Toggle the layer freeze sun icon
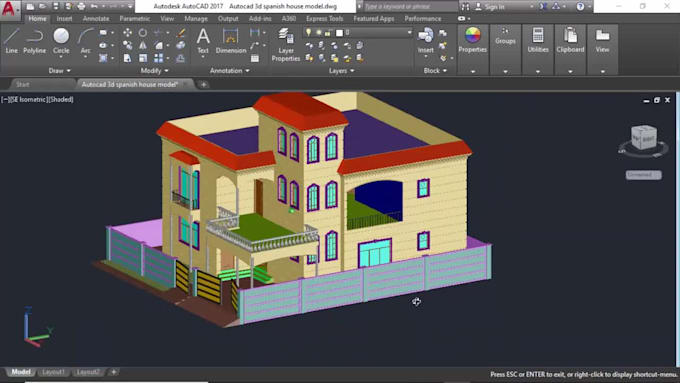 319,33
